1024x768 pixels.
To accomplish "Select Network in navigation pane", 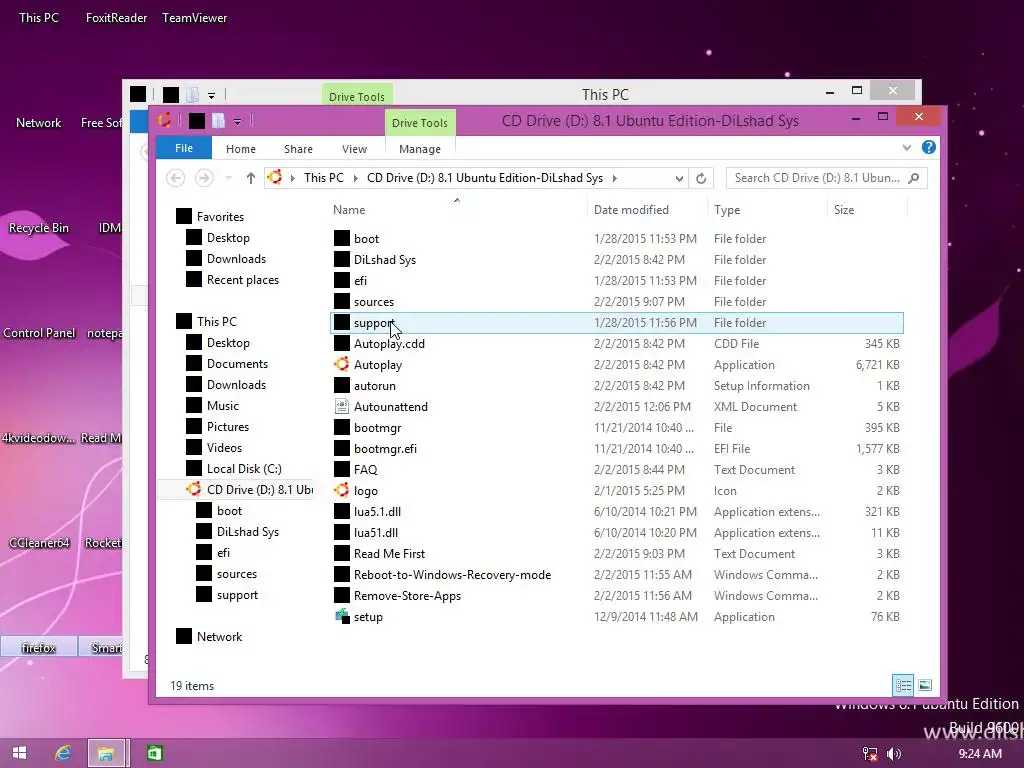I will 219,637.
